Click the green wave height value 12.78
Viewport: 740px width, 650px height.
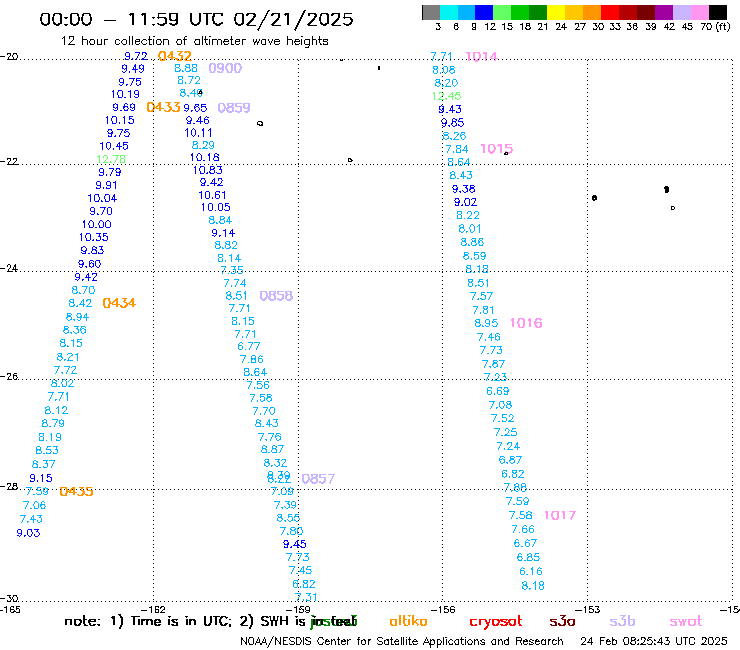tap(111, 159)
